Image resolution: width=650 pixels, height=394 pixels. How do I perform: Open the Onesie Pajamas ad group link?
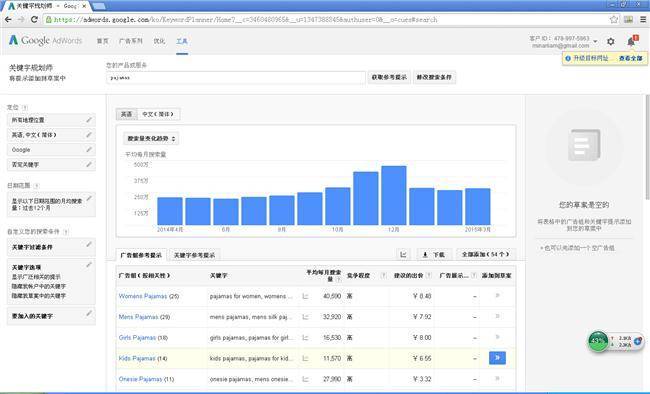141,379
